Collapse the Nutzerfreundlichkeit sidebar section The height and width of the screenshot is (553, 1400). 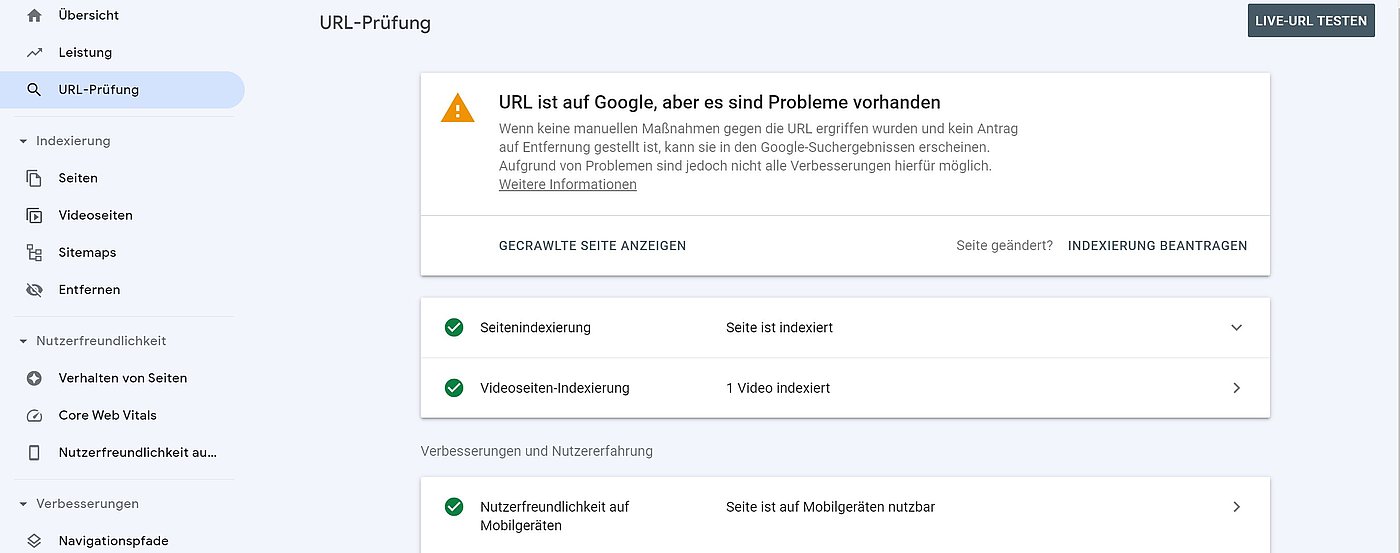click(x=23, y=341)
